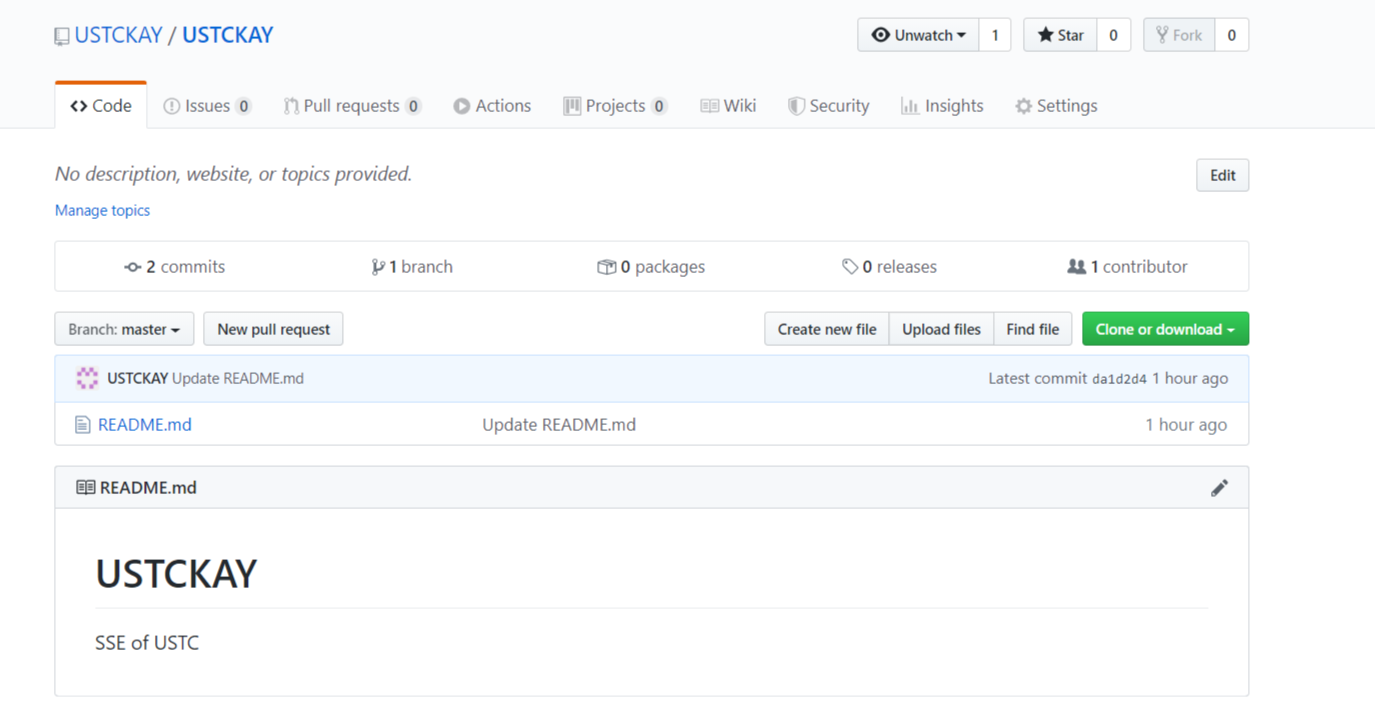The width and height of the screenshot is (1375, 722).
Task: Open the Update README.md message in commit header
Action: click(238, 379)
